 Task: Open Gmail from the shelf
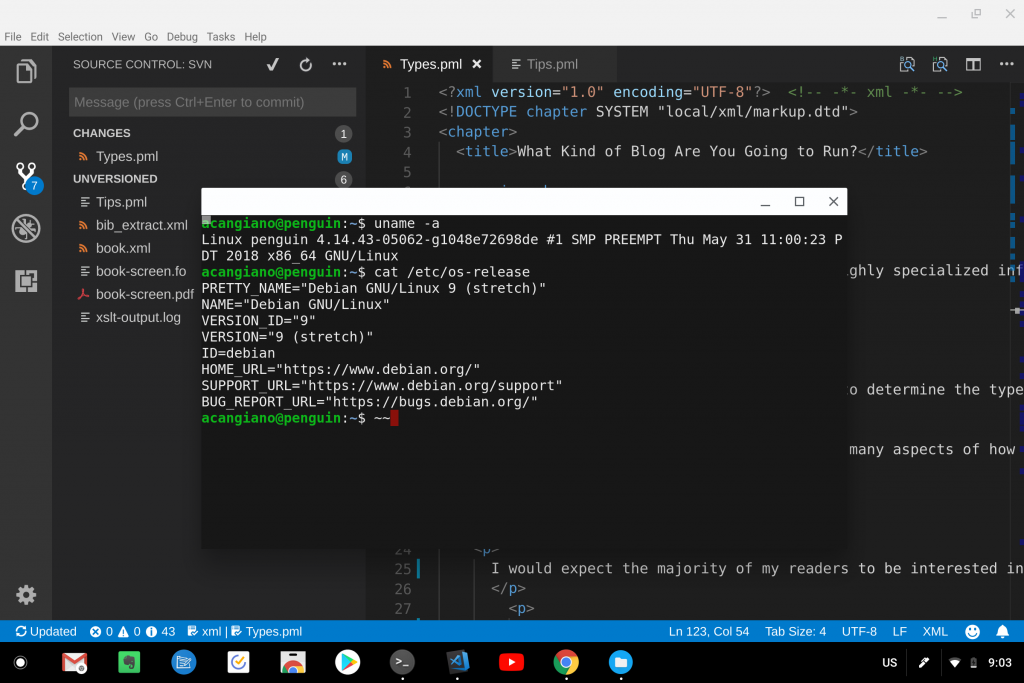click(x=74, y=662)
